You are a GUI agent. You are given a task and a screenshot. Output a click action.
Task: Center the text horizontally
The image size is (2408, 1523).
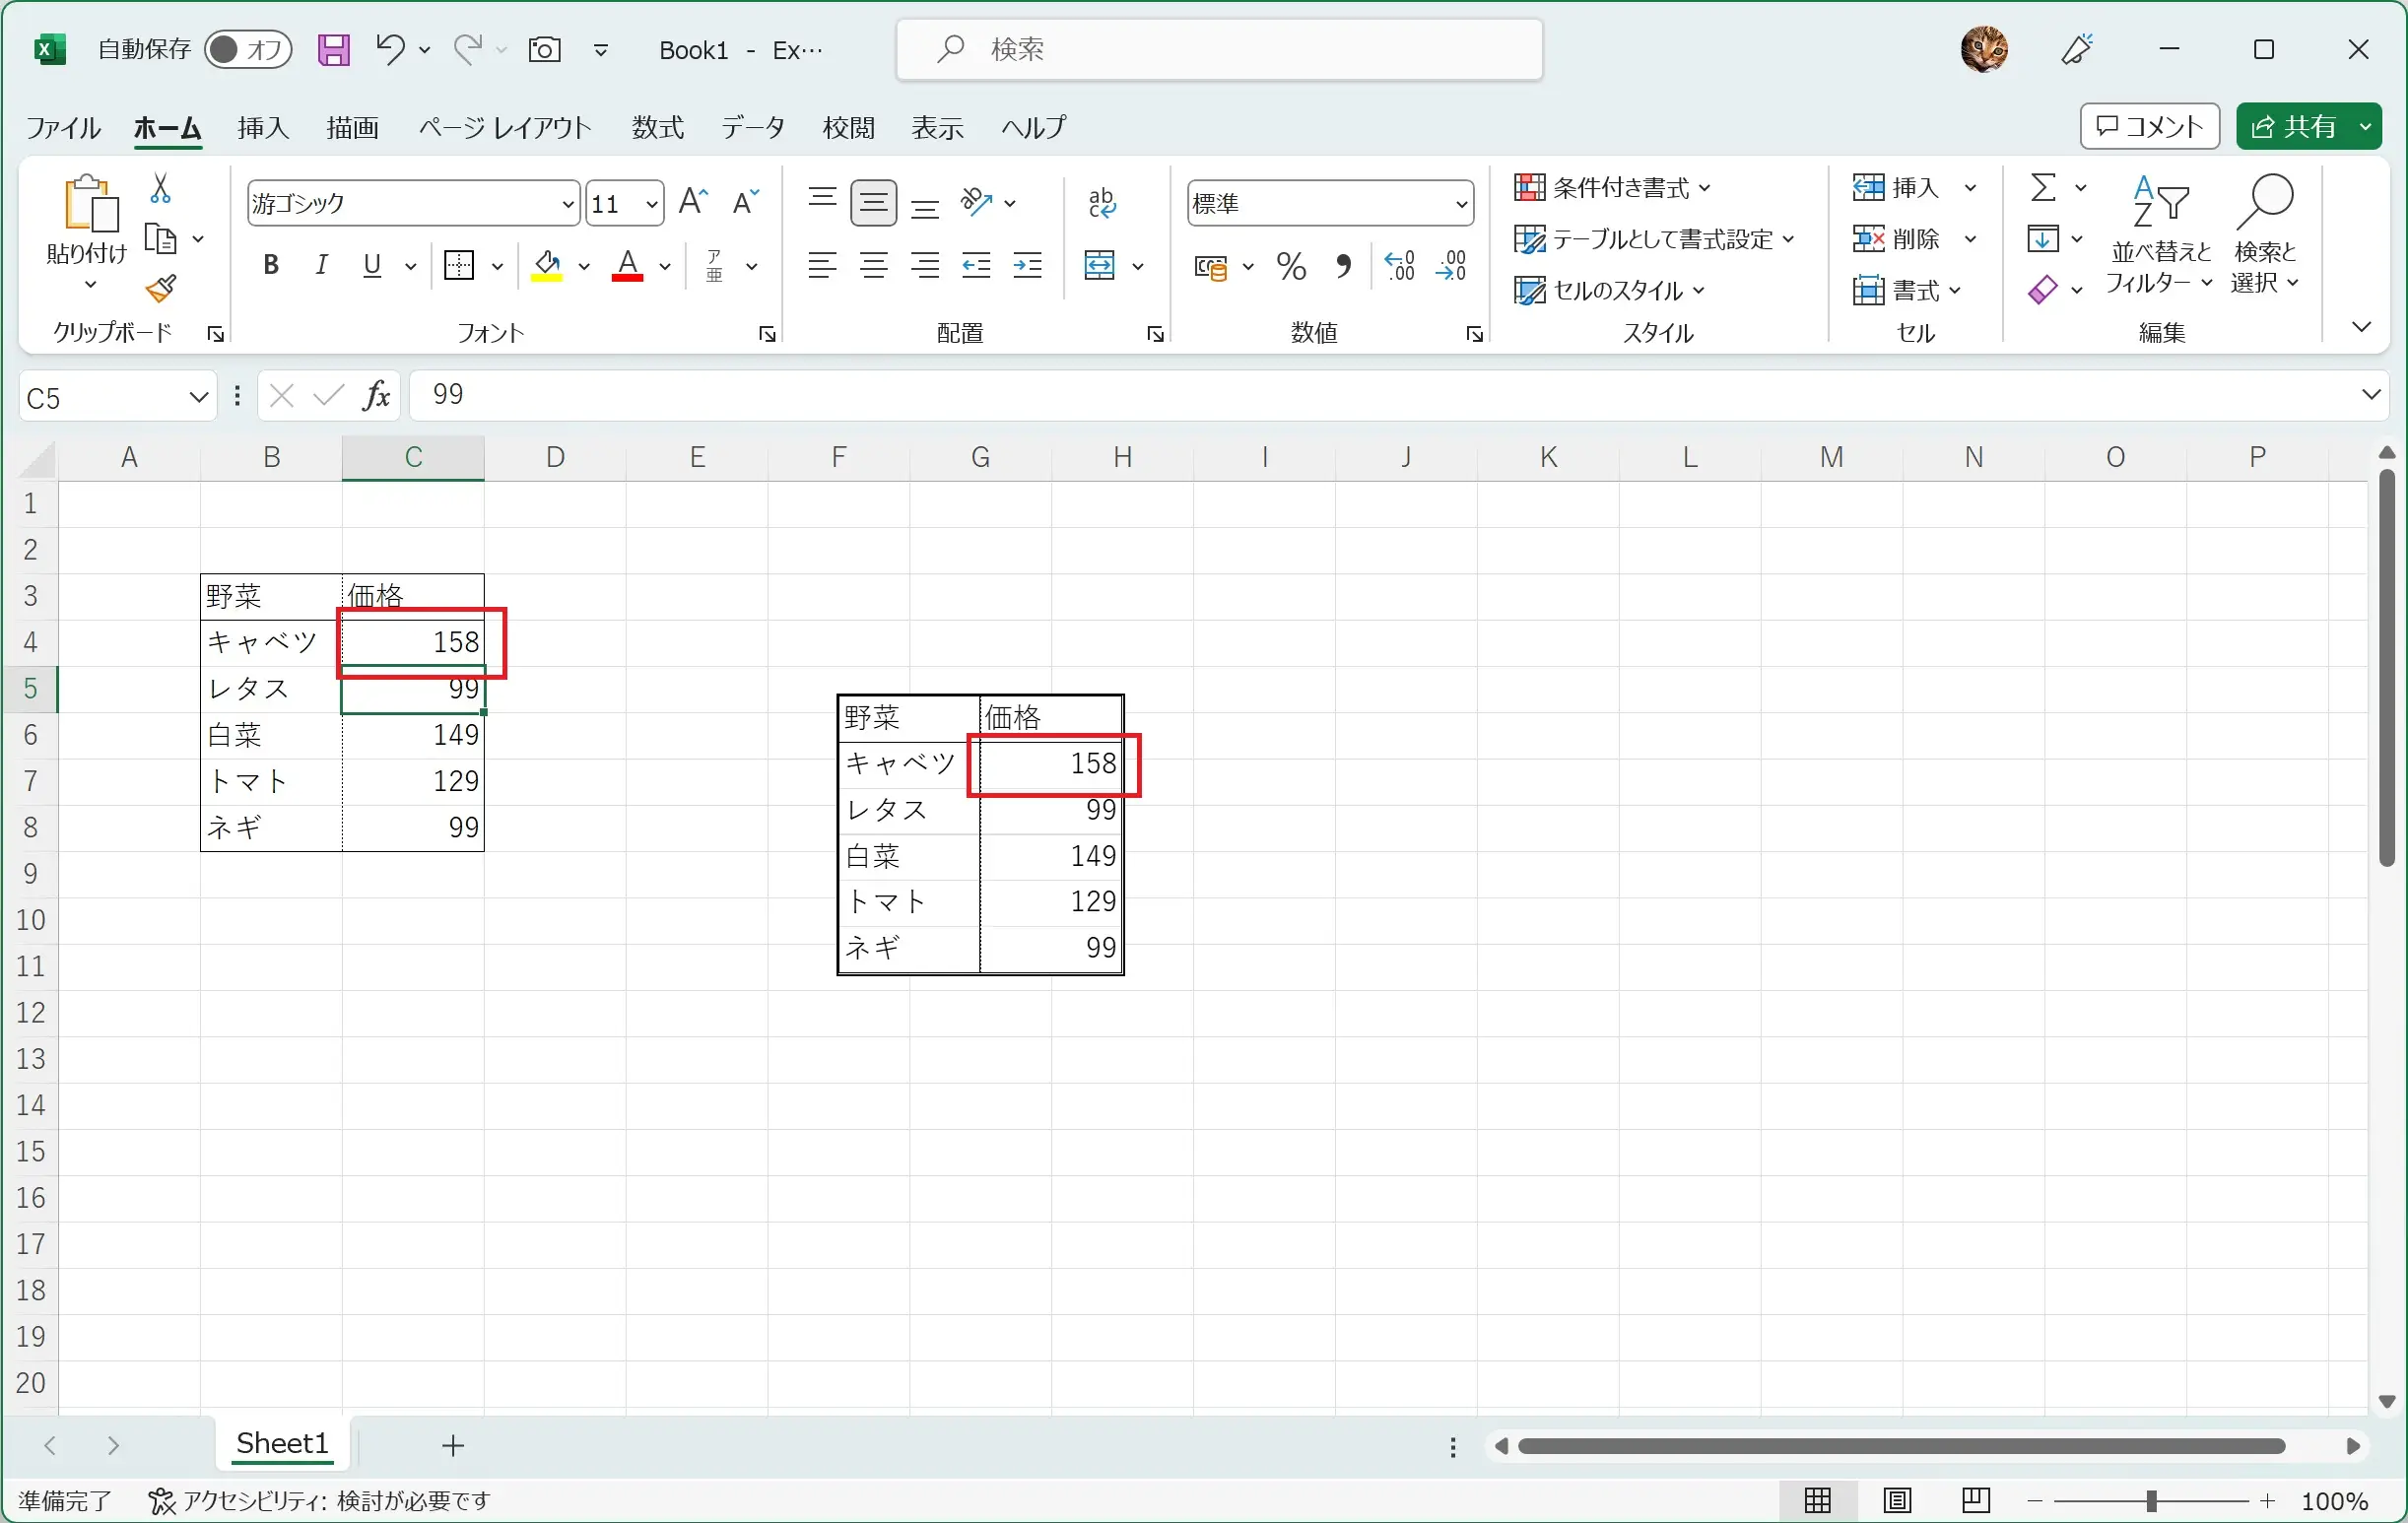(x=874, y=266)
